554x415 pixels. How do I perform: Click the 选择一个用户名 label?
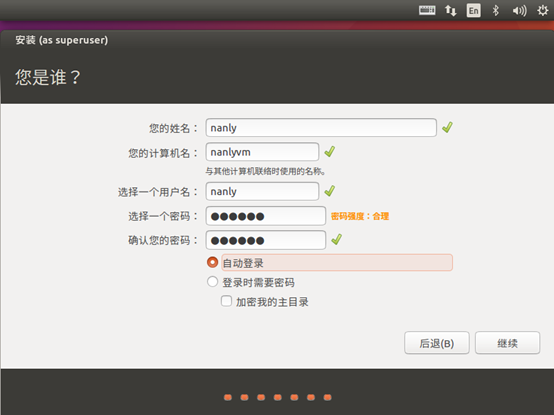[158, 192]
